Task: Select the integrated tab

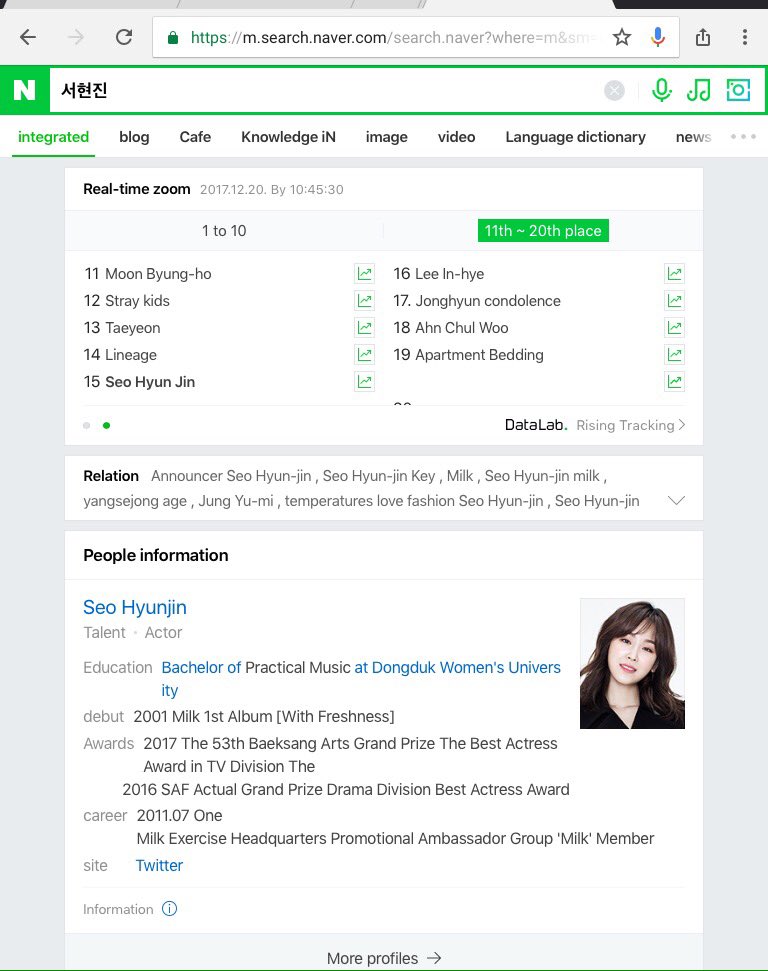Action: [53, 137]
